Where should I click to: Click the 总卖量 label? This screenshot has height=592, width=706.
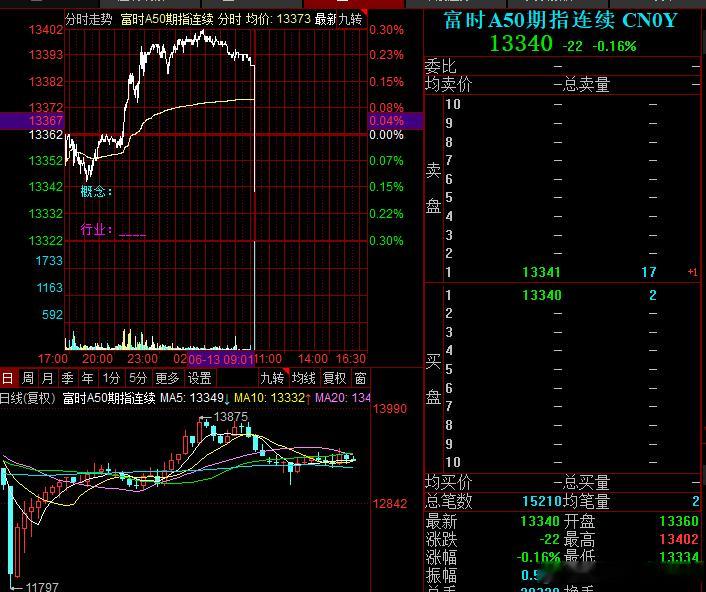pos(586,85)
